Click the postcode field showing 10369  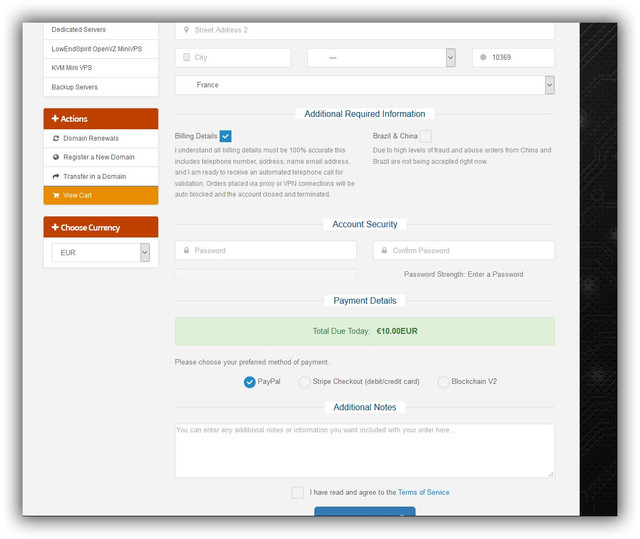tap(513, 58)
